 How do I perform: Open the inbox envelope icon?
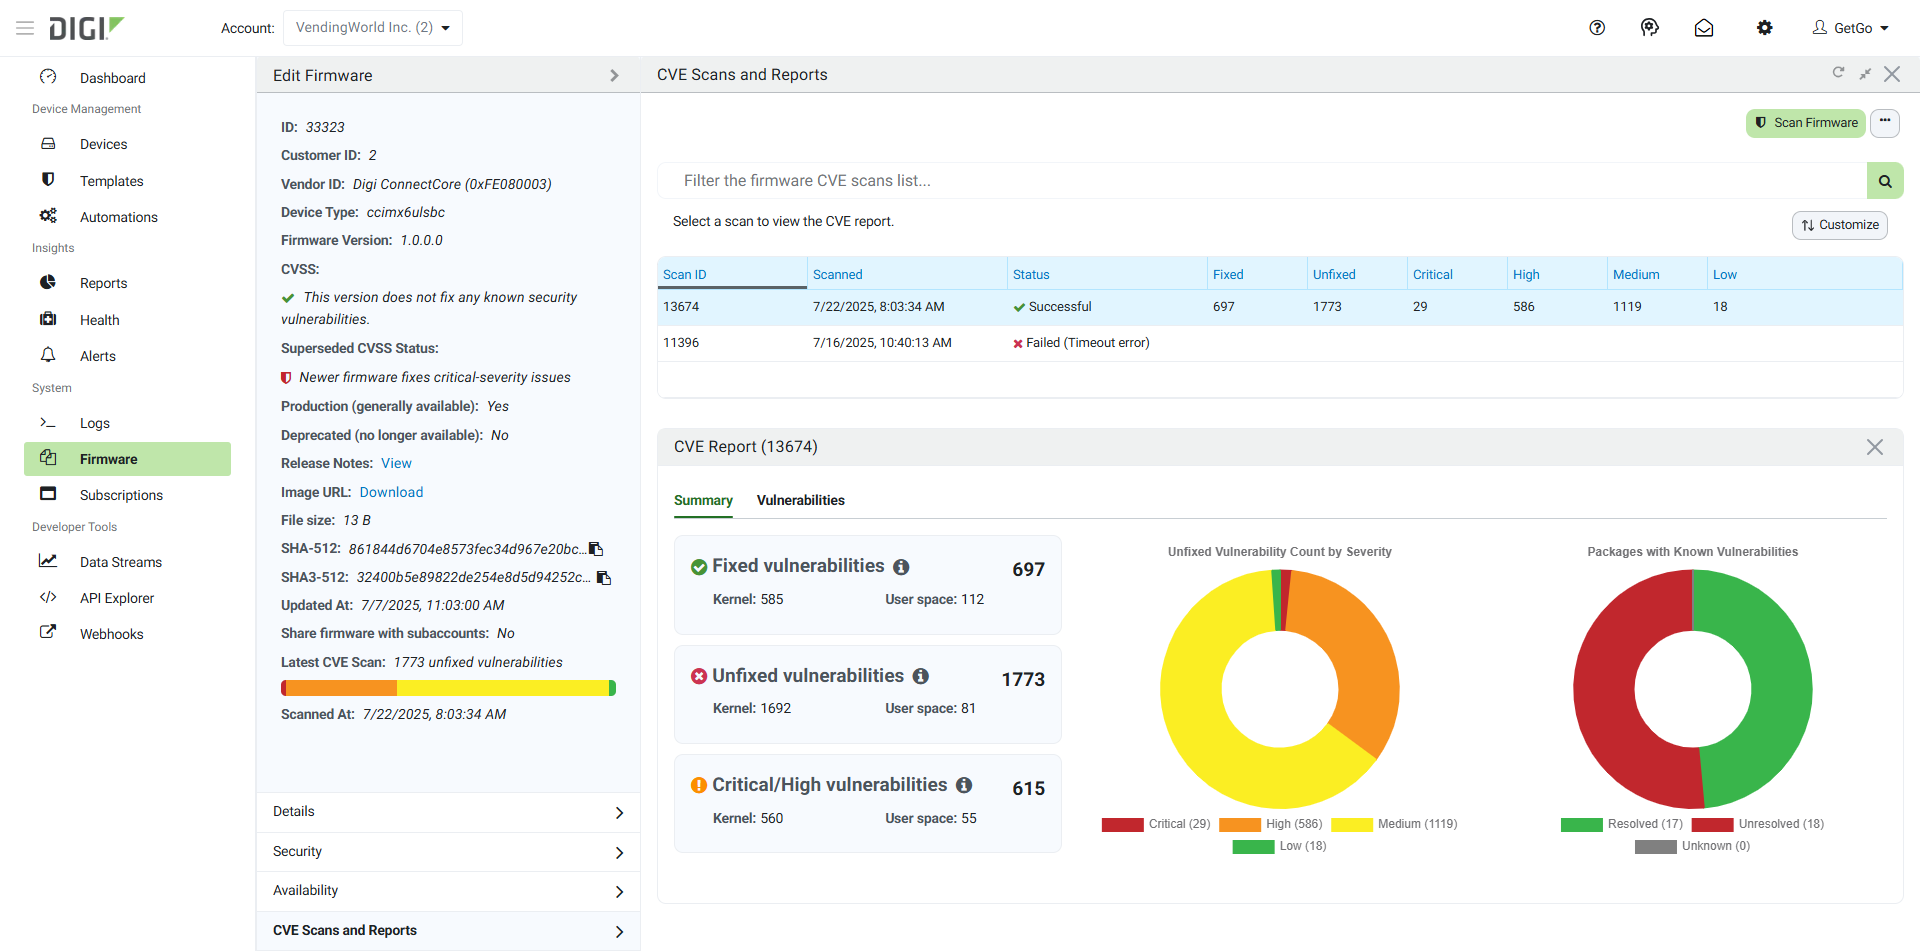pyautogui.click(x=1704, y=28)
